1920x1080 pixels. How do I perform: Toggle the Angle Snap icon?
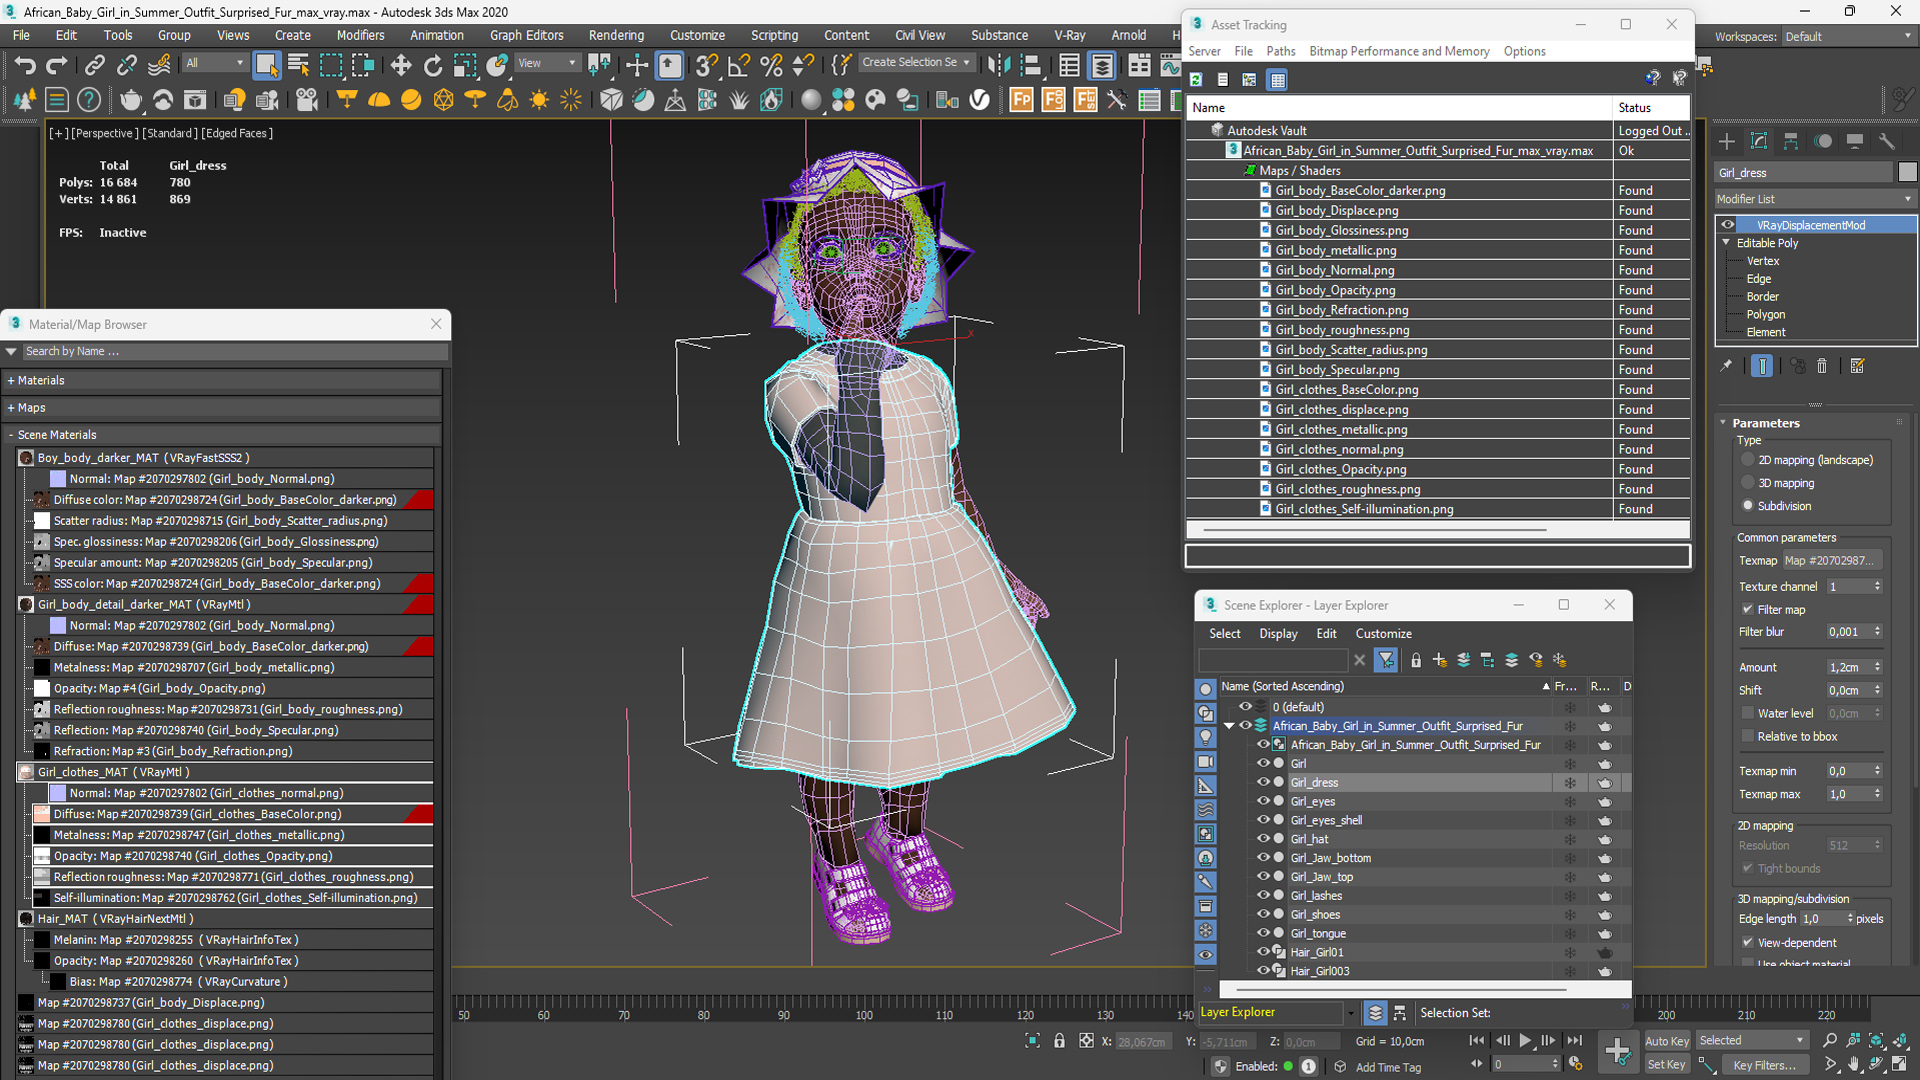[739, 66]
